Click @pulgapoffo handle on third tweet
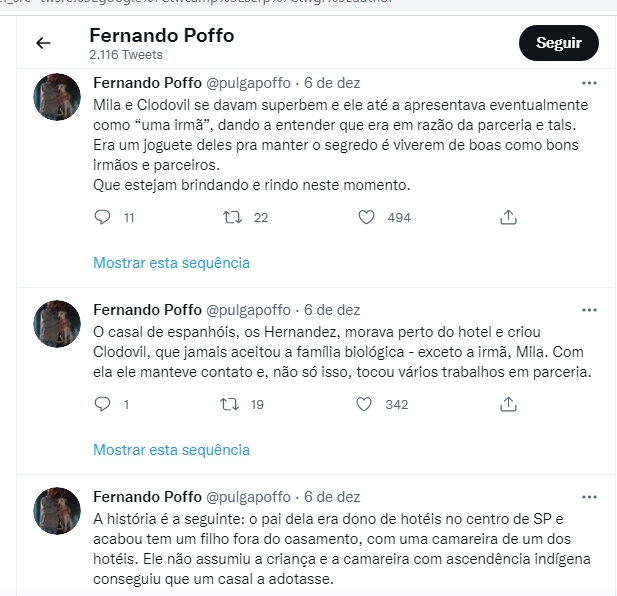The height and width of the screenshot is (596, 617). [x=247, y=497]
